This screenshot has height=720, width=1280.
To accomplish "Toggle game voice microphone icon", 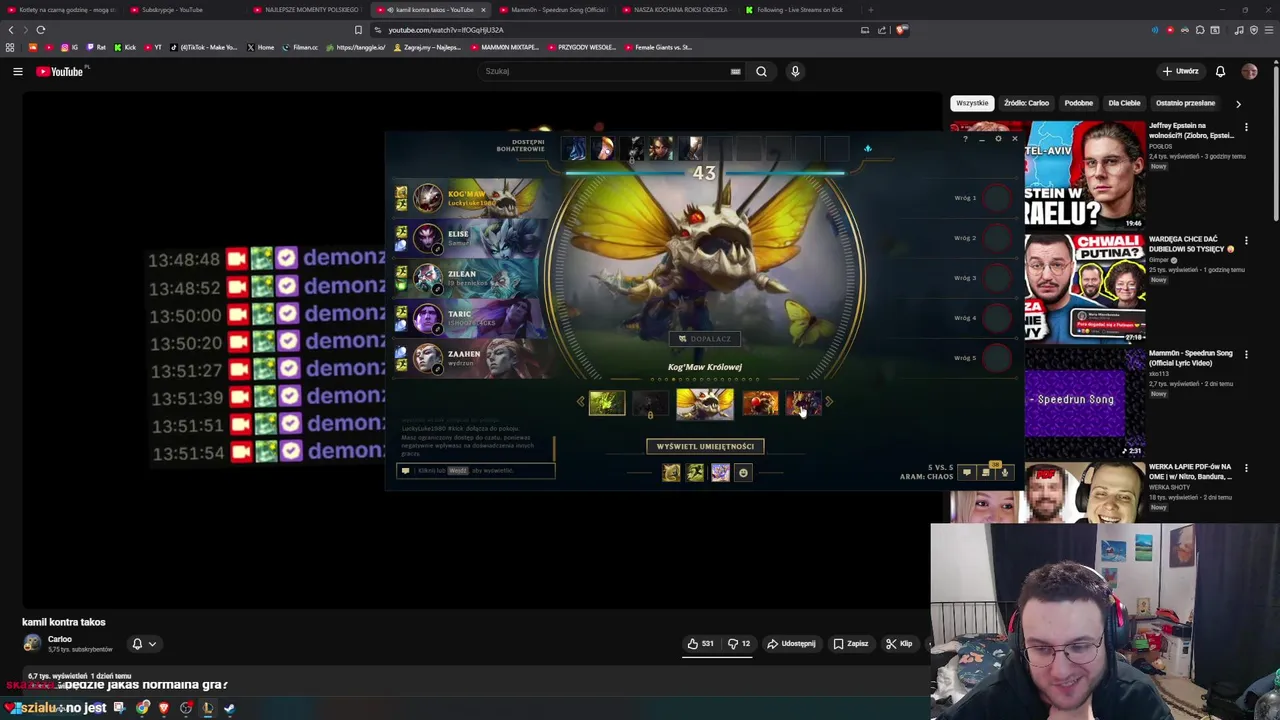I will pyautogui.click(x=1004, y=472).
